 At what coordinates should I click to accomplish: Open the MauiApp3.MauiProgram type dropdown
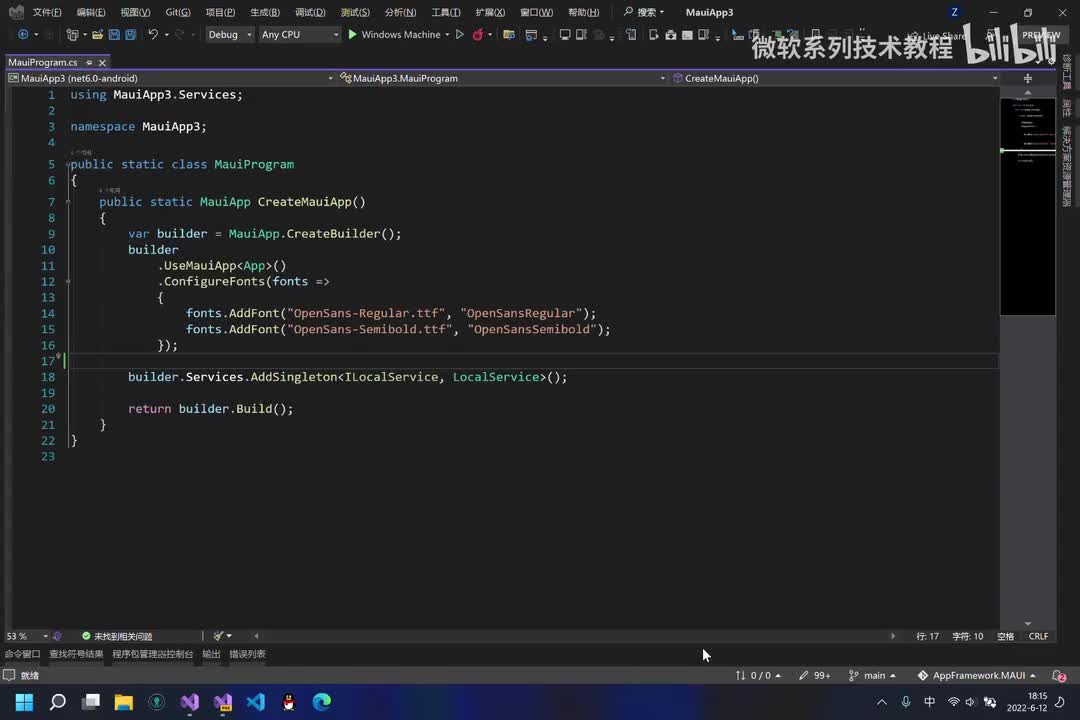503,79
